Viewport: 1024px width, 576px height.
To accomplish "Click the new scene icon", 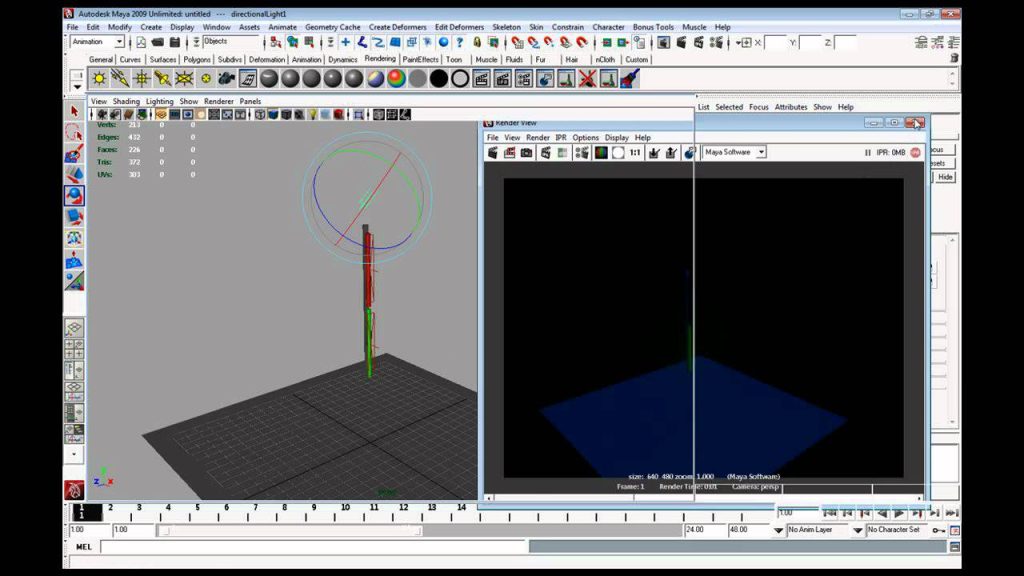I will (141, 42).
